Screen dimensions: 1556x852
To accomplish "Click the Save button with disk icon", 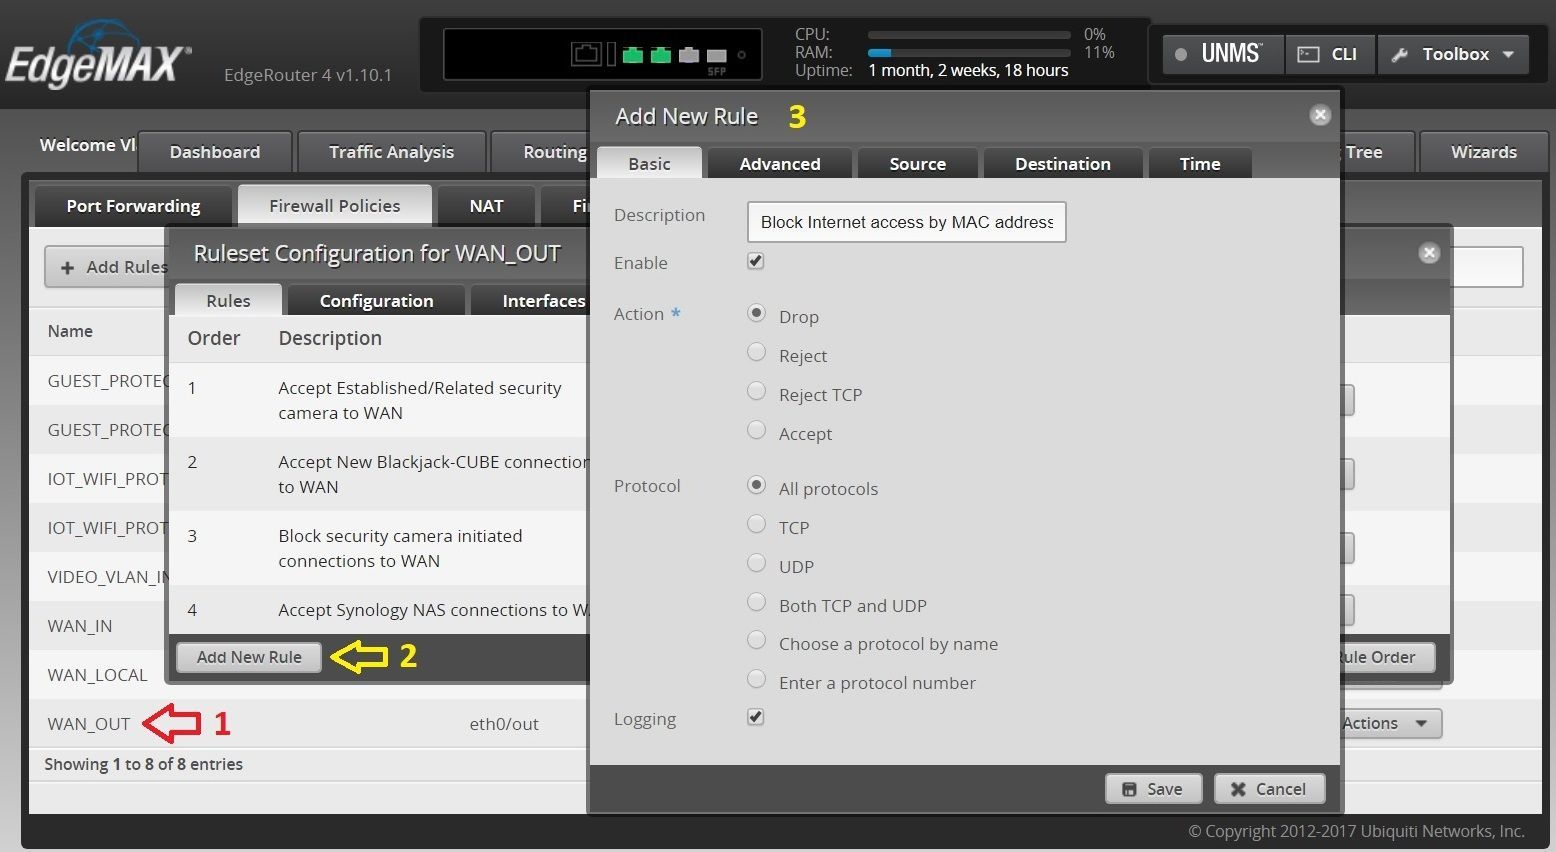I will coord(1152,789).
